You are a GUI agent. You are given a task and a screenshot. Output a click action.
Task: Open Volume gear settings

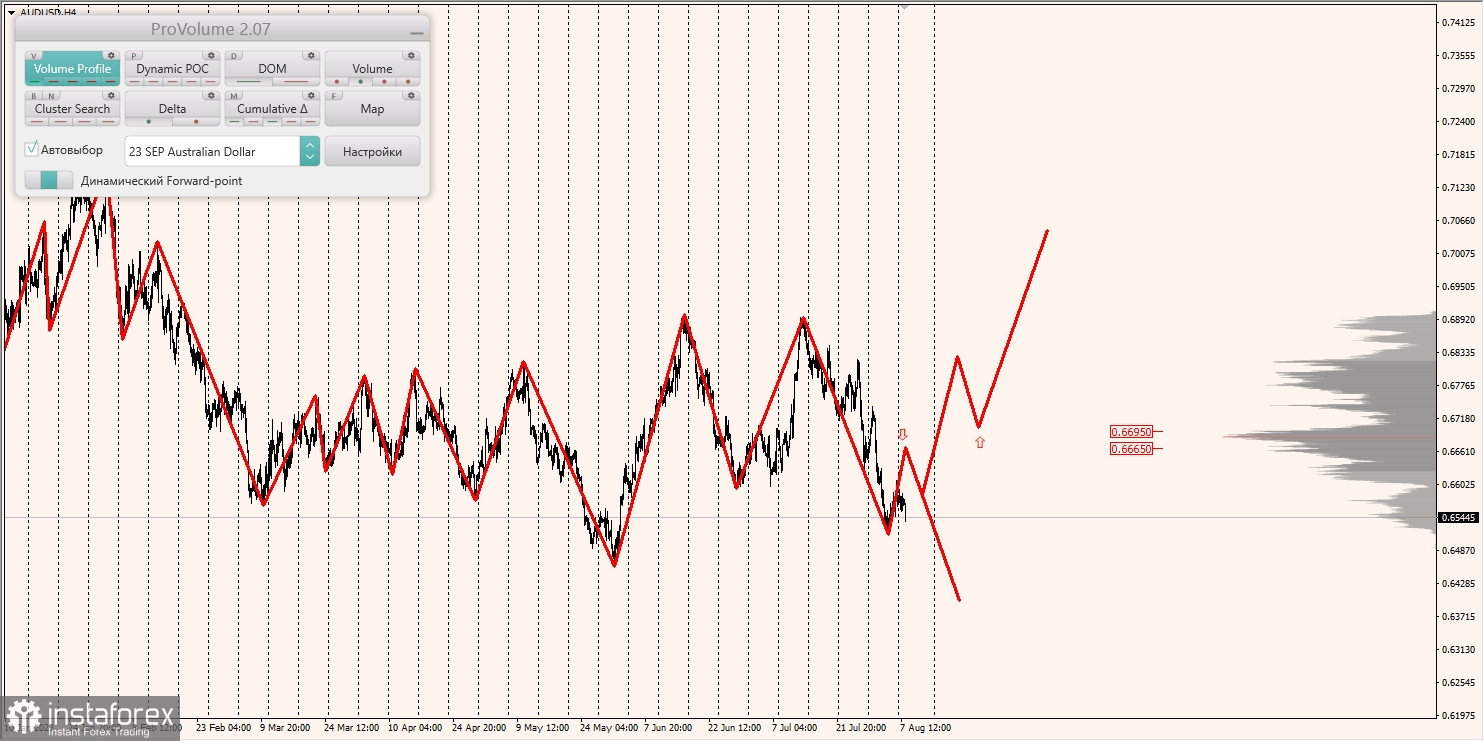pos(411,55)
